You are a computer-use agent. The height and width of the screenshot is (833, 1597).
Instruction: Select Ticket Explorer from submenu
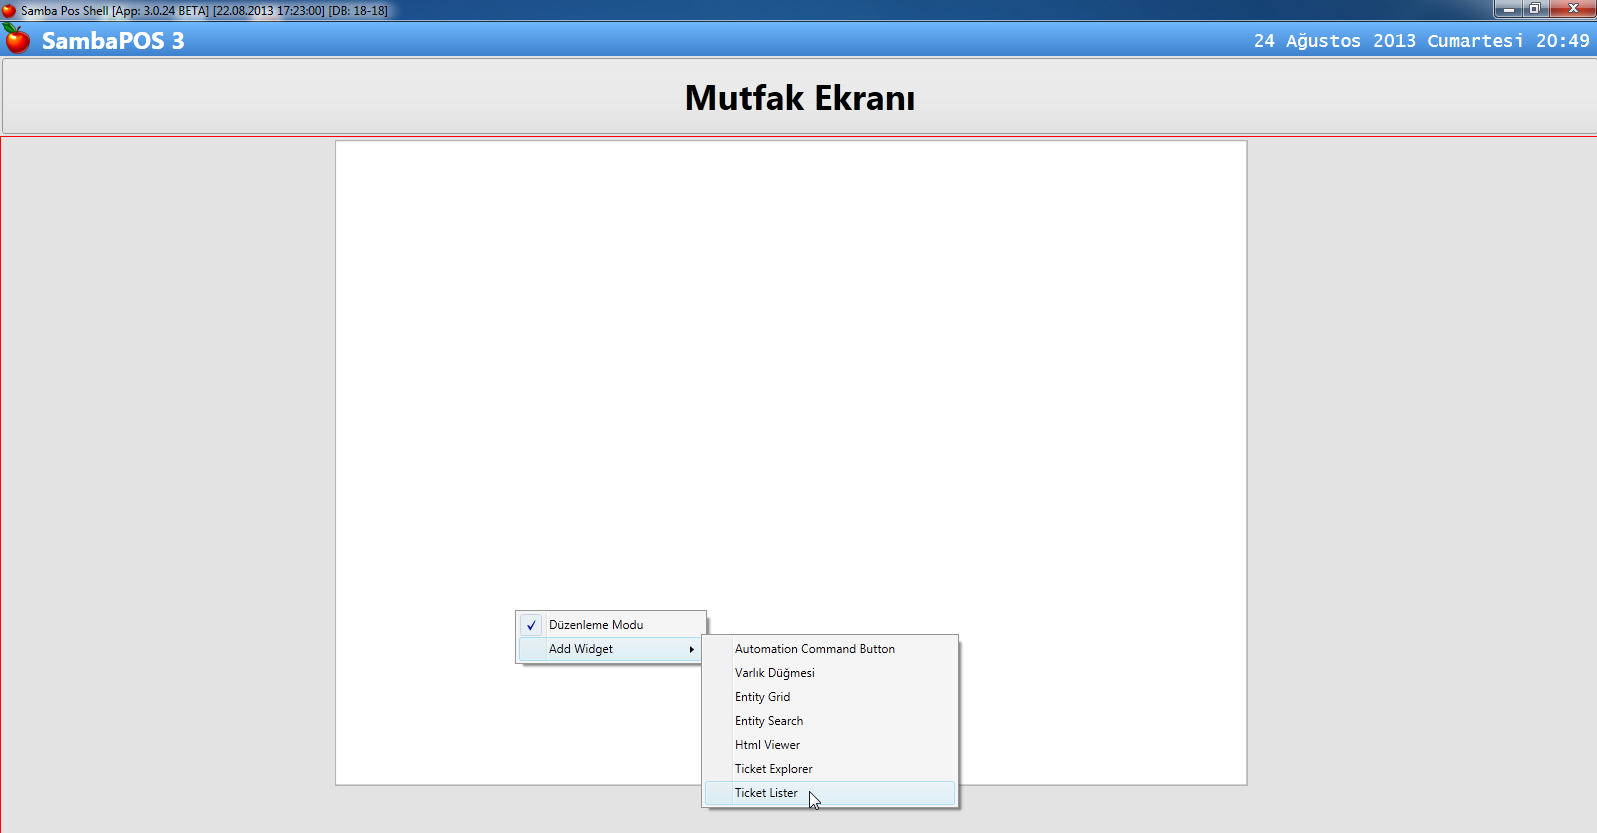click(773, 769)
